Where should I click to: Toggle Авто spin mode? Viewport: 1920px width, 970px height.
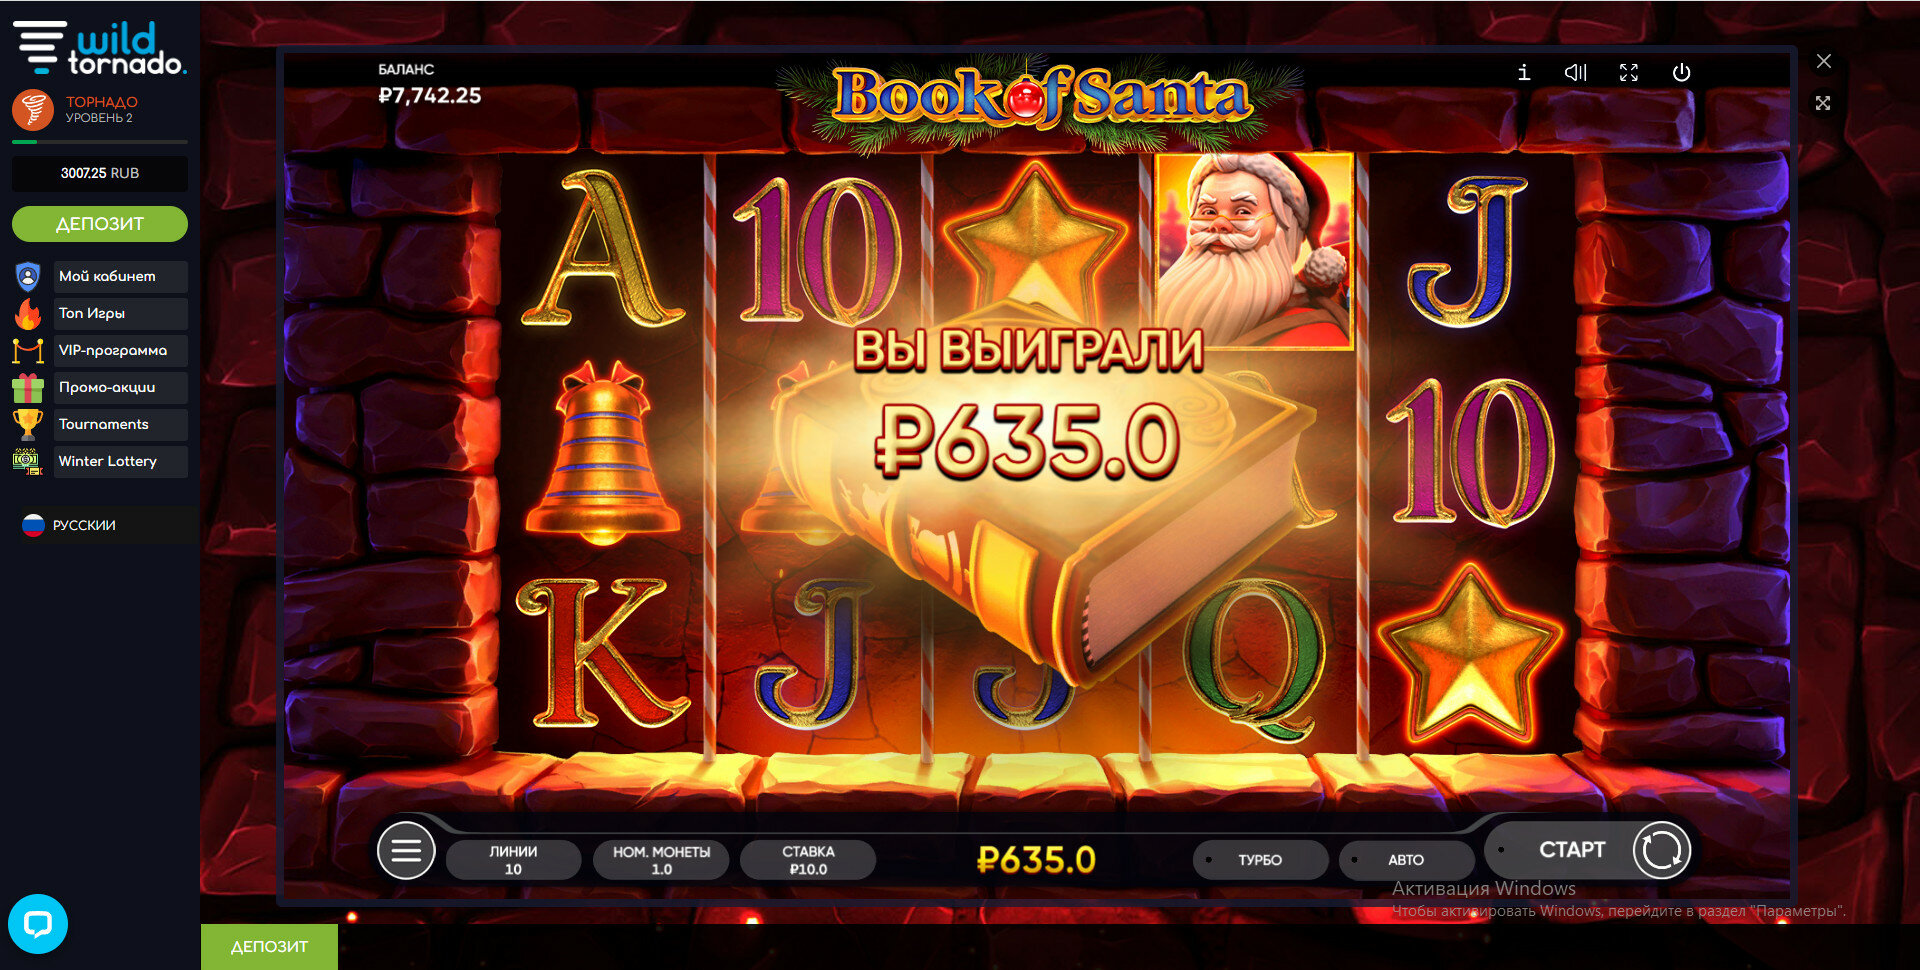click(x=1406, y=860)
